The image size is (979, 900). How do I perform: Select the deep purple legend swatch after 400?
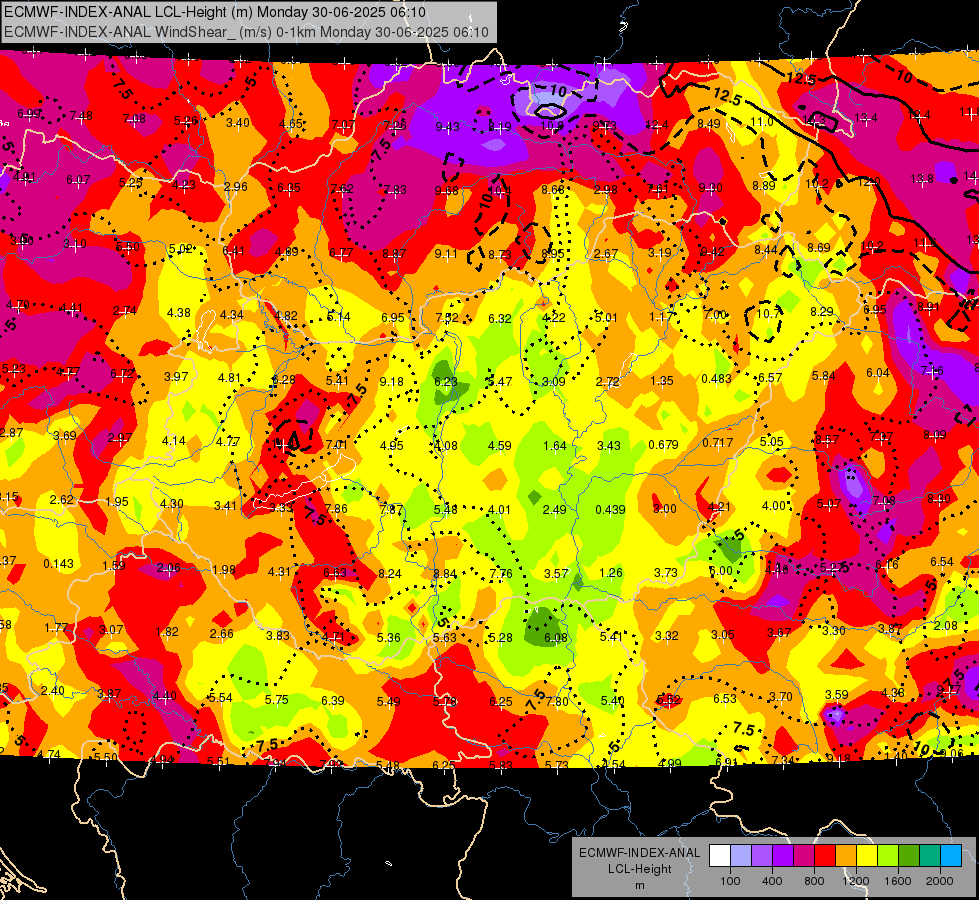pos(783,856)
